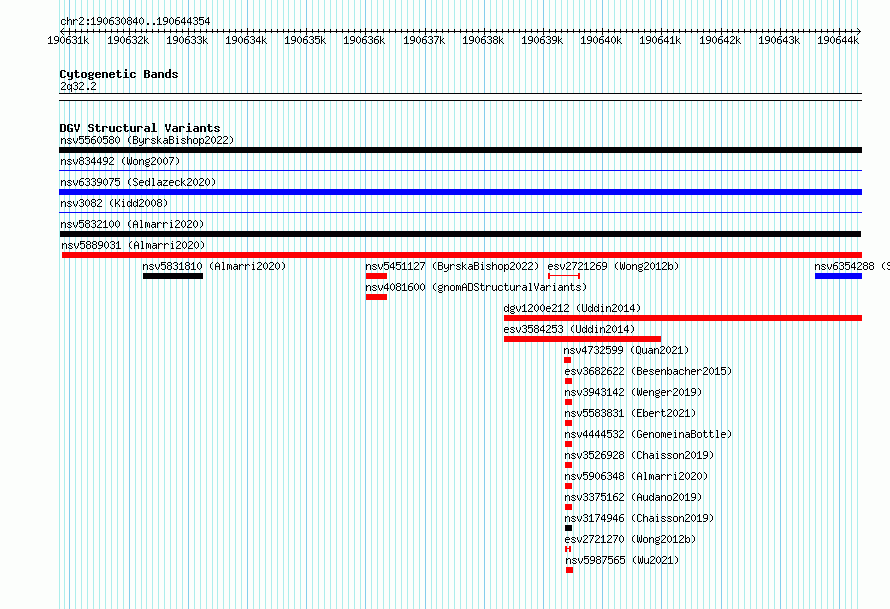This screenshot has width=890, height=609.
Task: Click the nsv6339075 (Sedlazeck2020) label
Action: coord(138,182)
